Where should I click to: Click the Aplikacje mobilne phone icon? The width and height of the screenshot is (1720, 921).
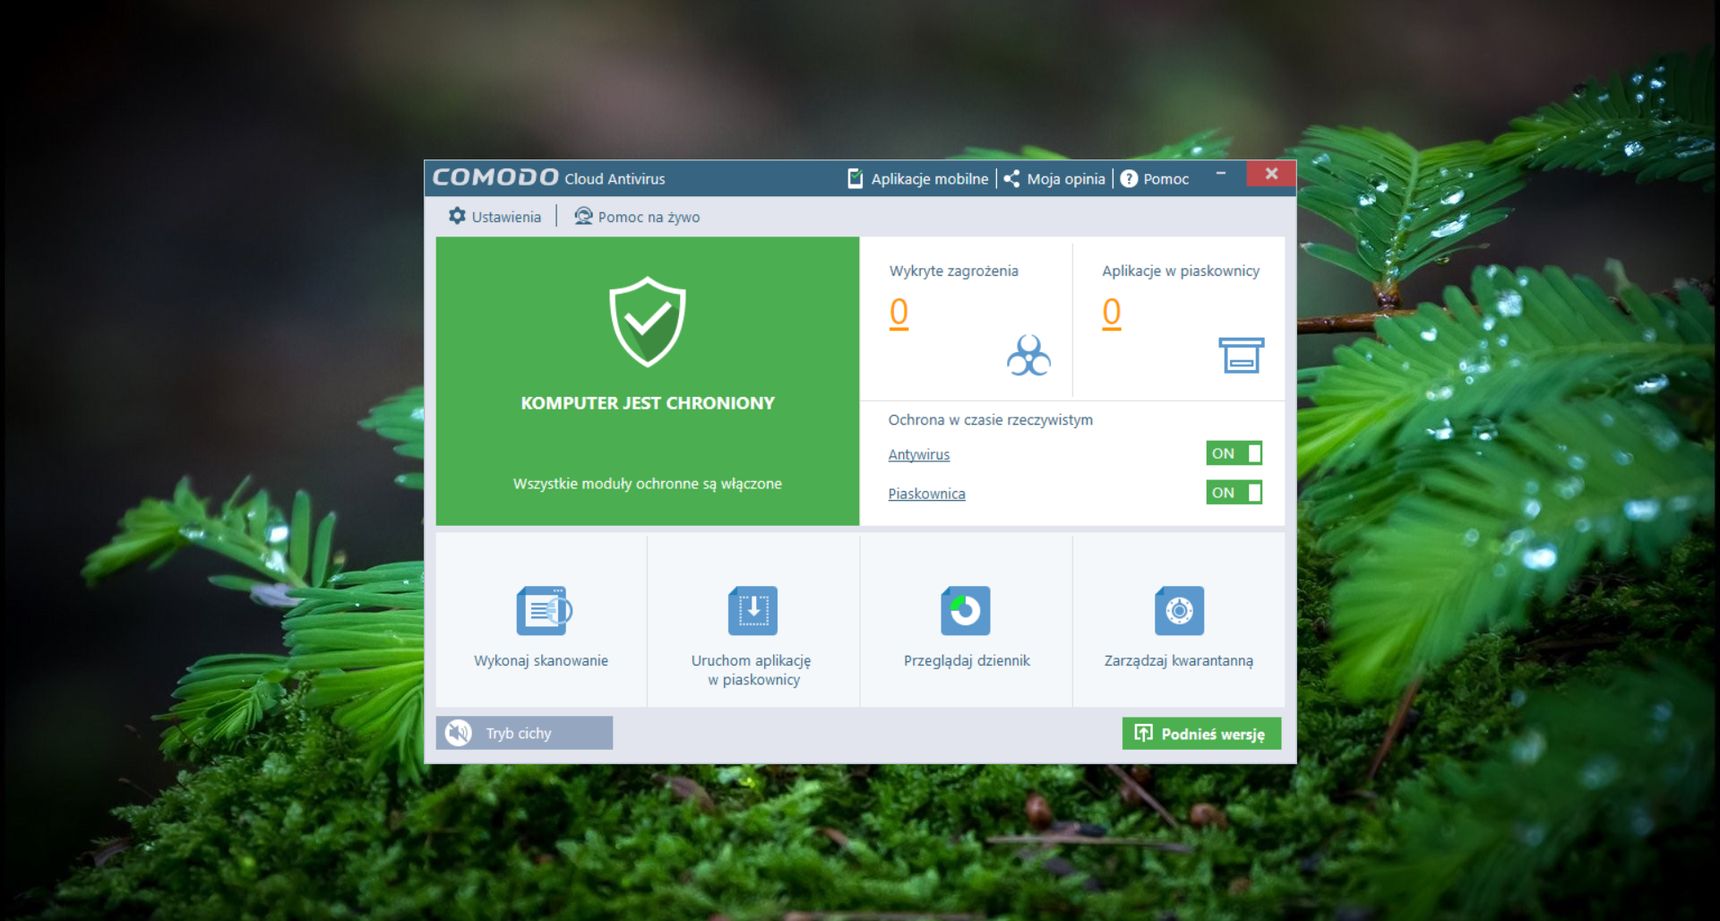(x=855, y=178)
